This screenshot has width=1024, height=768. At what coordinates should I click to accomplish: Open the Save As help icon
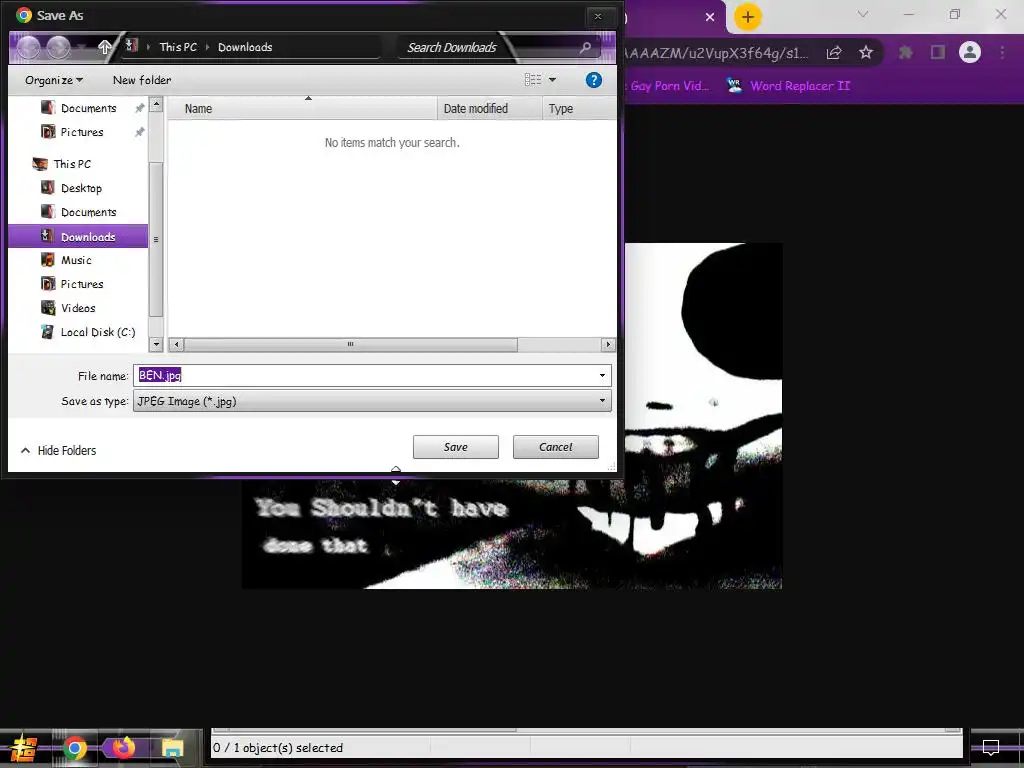point(594,80)
